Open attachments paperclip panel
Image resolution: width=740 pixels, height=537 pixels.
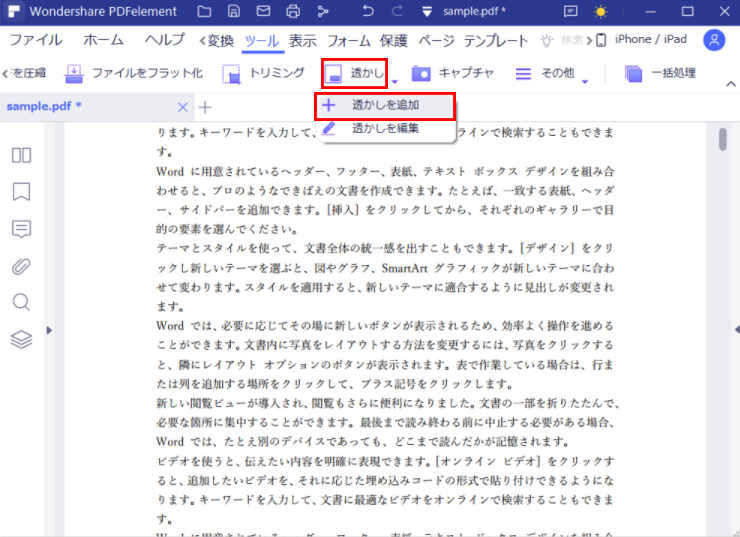(x=21, y=266)
